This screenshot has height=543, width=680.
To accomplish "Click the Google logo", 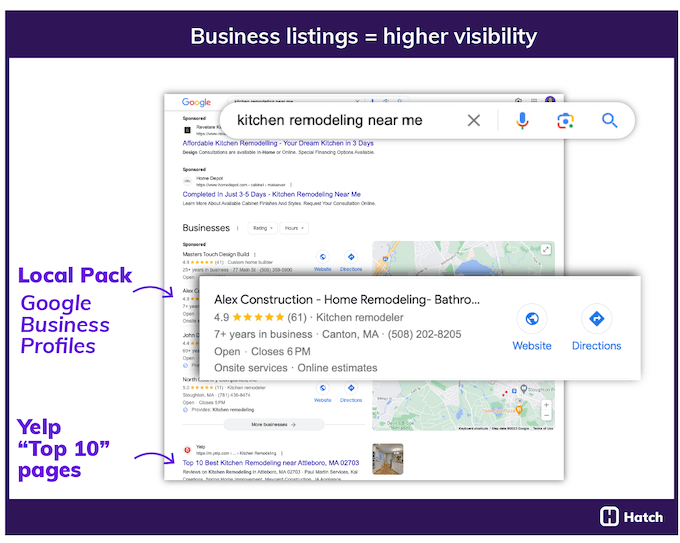I will click(x=196, y=102).
